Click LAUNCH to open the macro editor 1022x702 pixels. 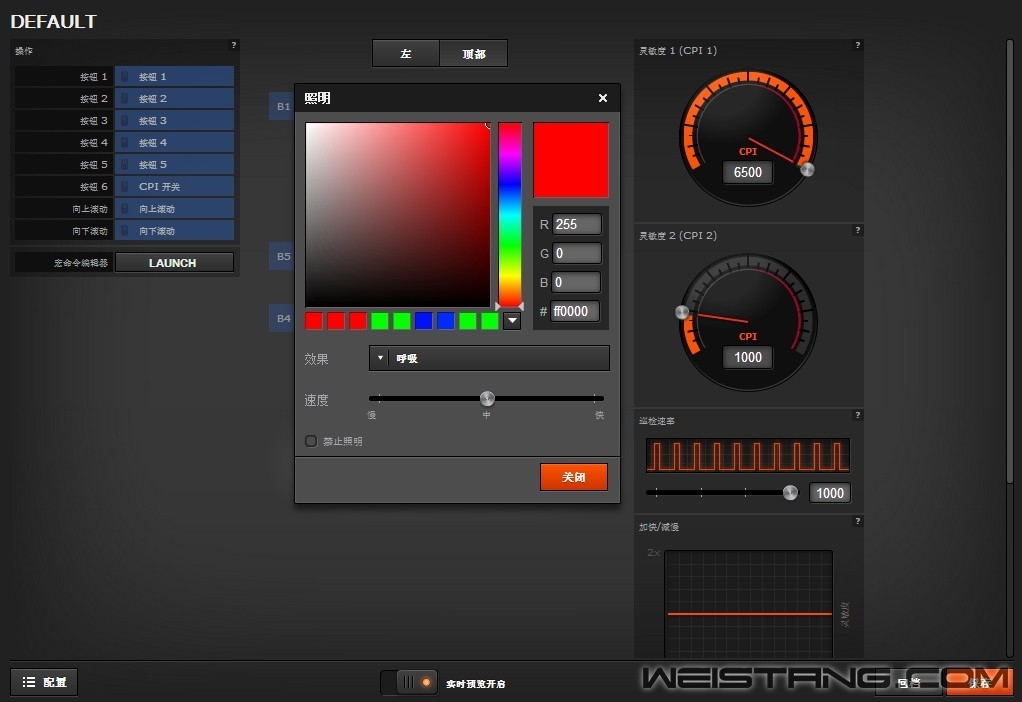pos(174,263)
